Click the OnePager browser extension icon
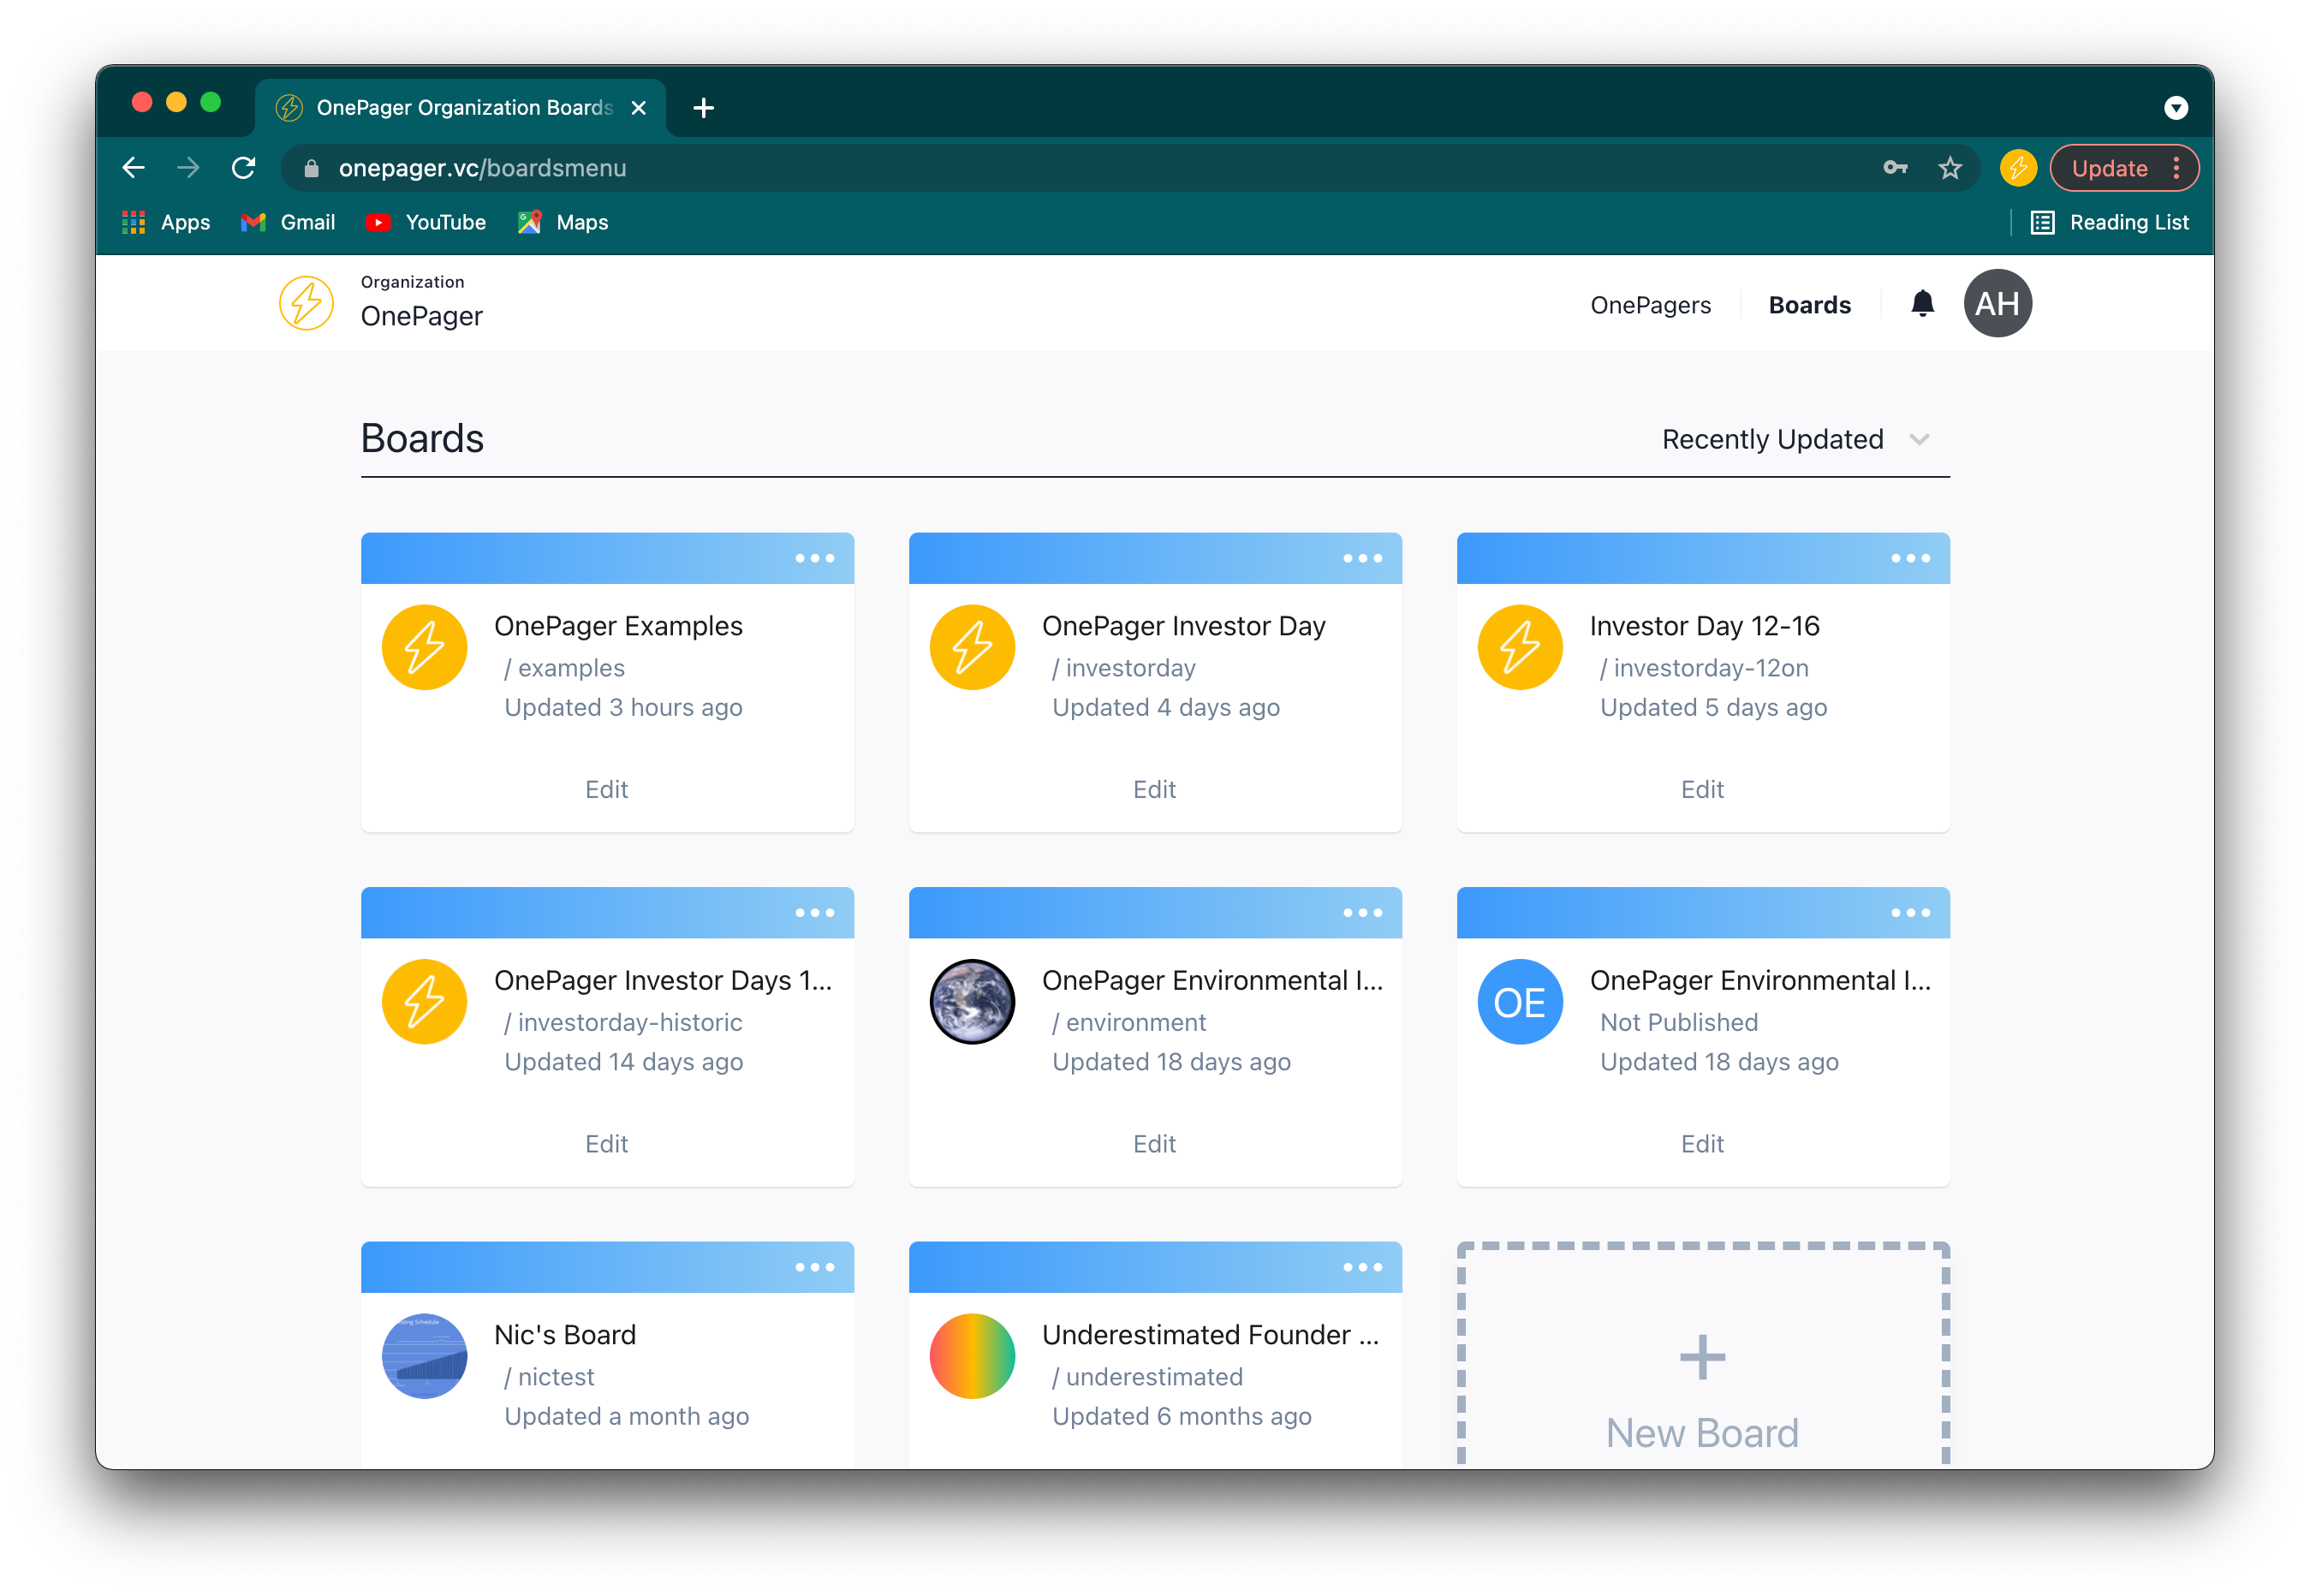The image size is (2310, 1596). 2017,168
